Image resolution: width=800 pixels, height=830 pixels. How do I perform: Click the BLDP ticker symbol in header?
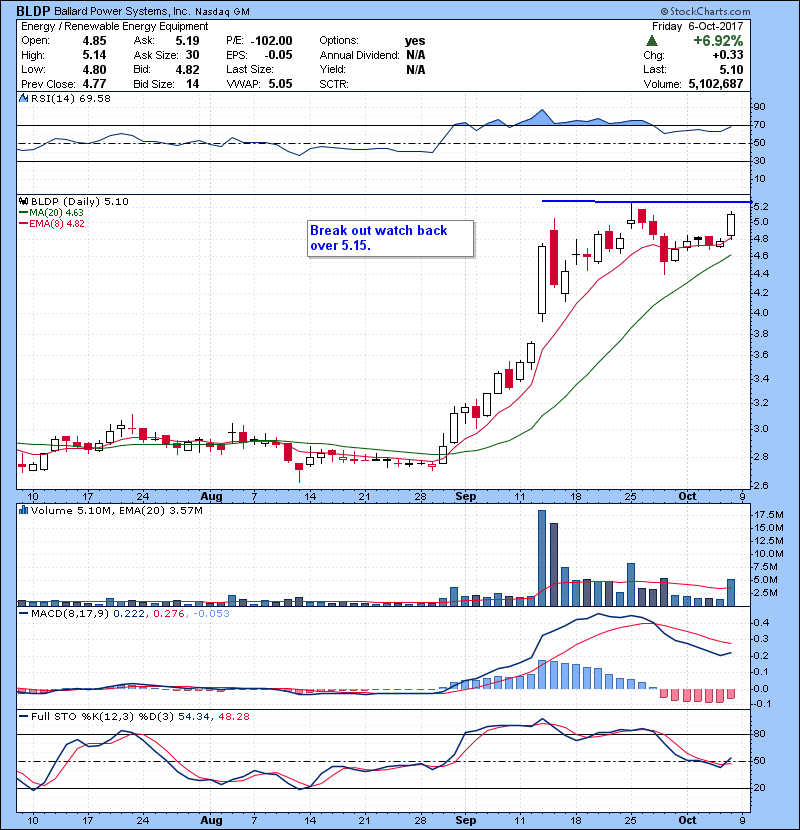tap(33, 11)
